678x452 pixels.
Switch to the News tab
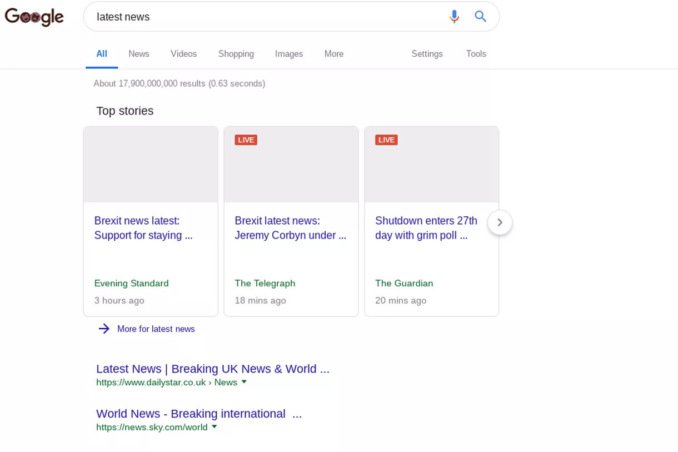pyautogui.click(x=139, y=54)
